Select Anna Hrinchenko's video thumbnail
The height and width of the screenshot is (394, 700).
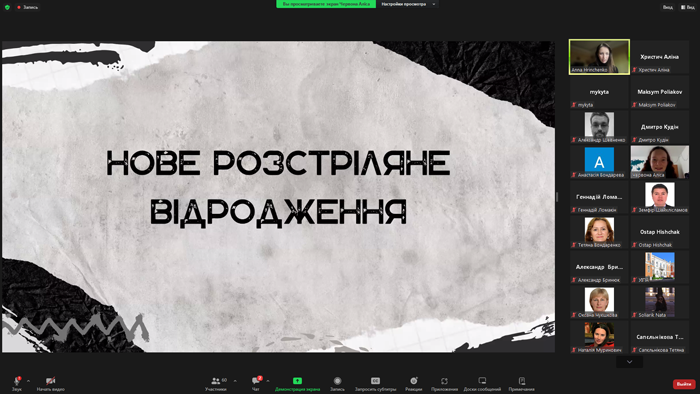tap(599, 57)
